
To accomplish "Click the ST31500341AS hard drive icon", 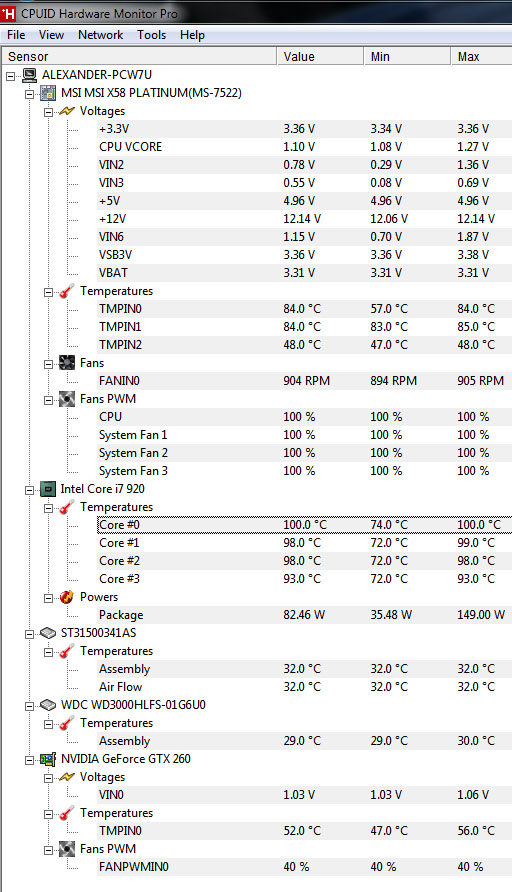I will point(48,633).
